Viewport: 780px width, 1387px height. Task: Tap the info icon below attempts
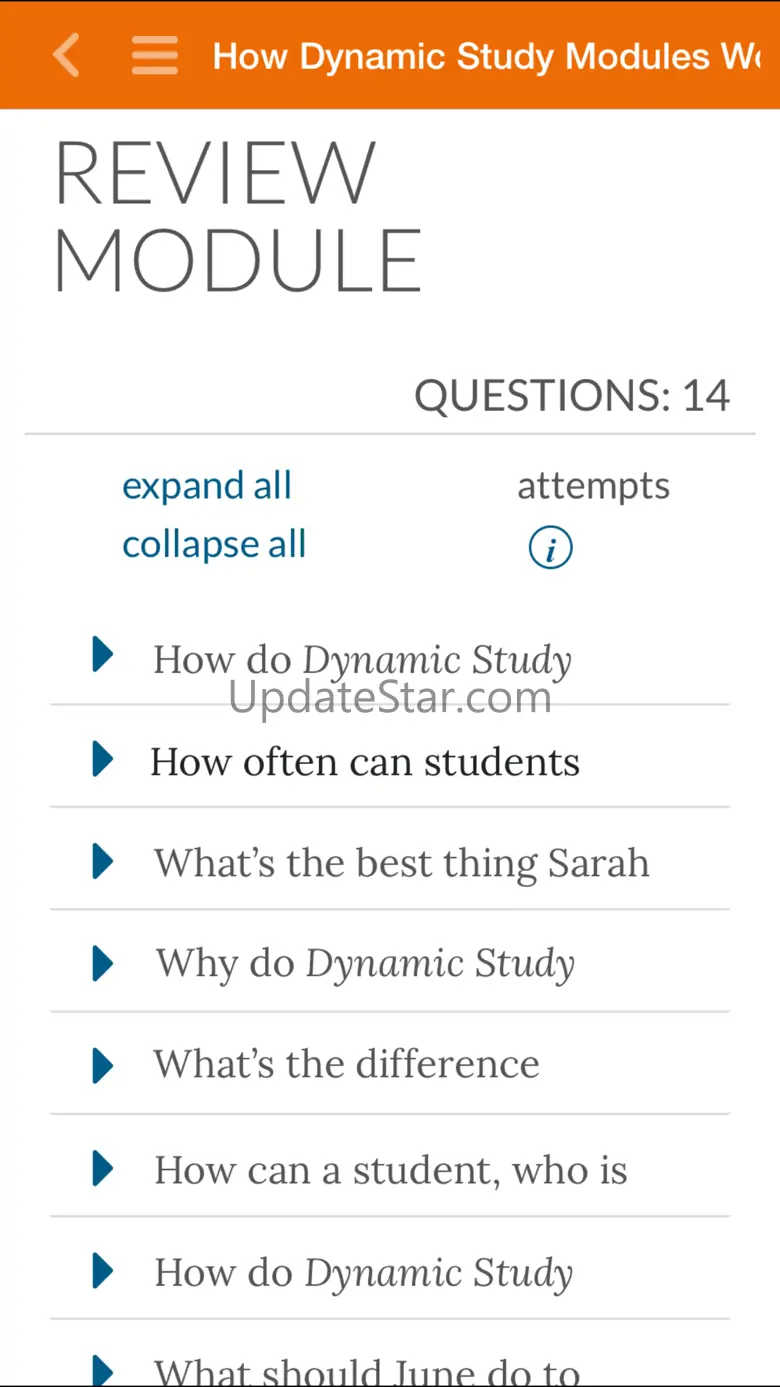[x=550, y=548]
